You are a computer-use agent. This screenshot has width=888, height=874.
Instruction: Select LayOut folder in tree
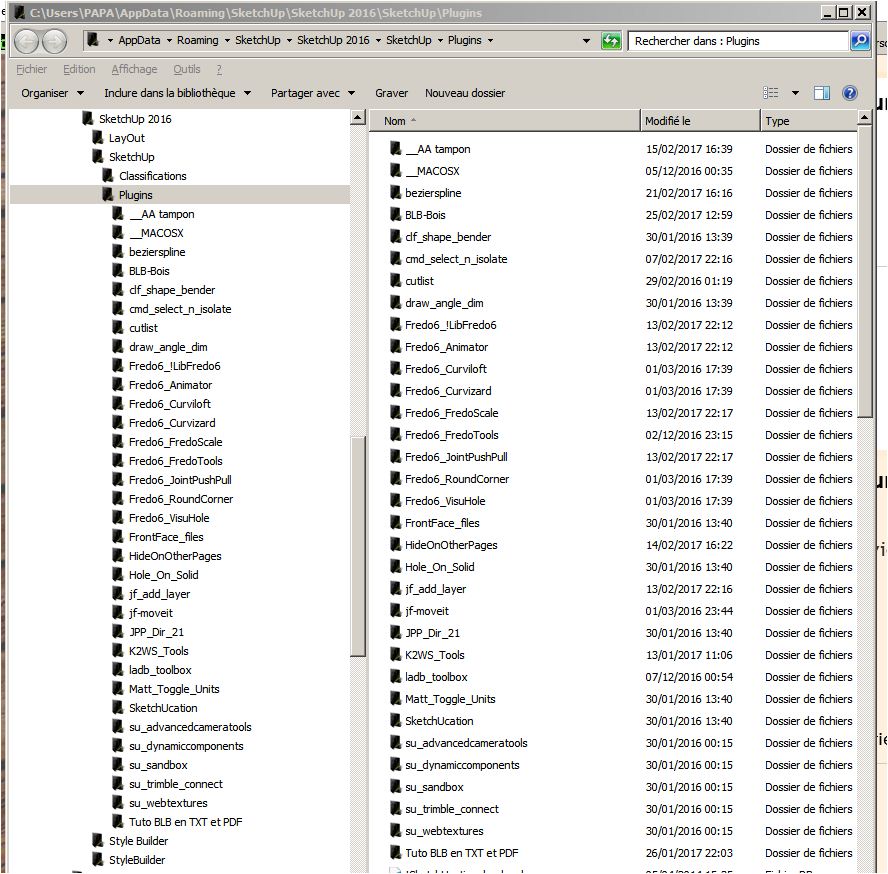coord(126,138)
